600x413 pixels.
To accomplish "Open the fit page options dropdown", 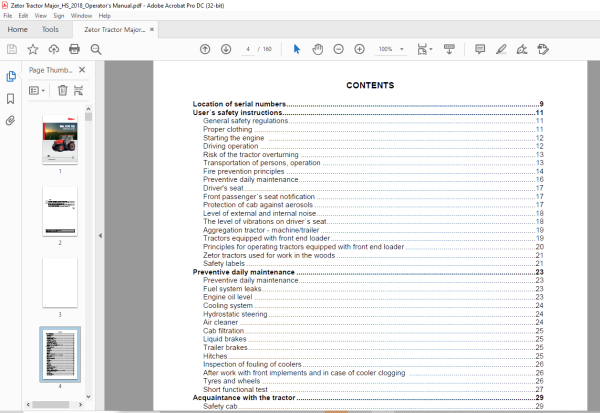I will (x=425, y=49).
